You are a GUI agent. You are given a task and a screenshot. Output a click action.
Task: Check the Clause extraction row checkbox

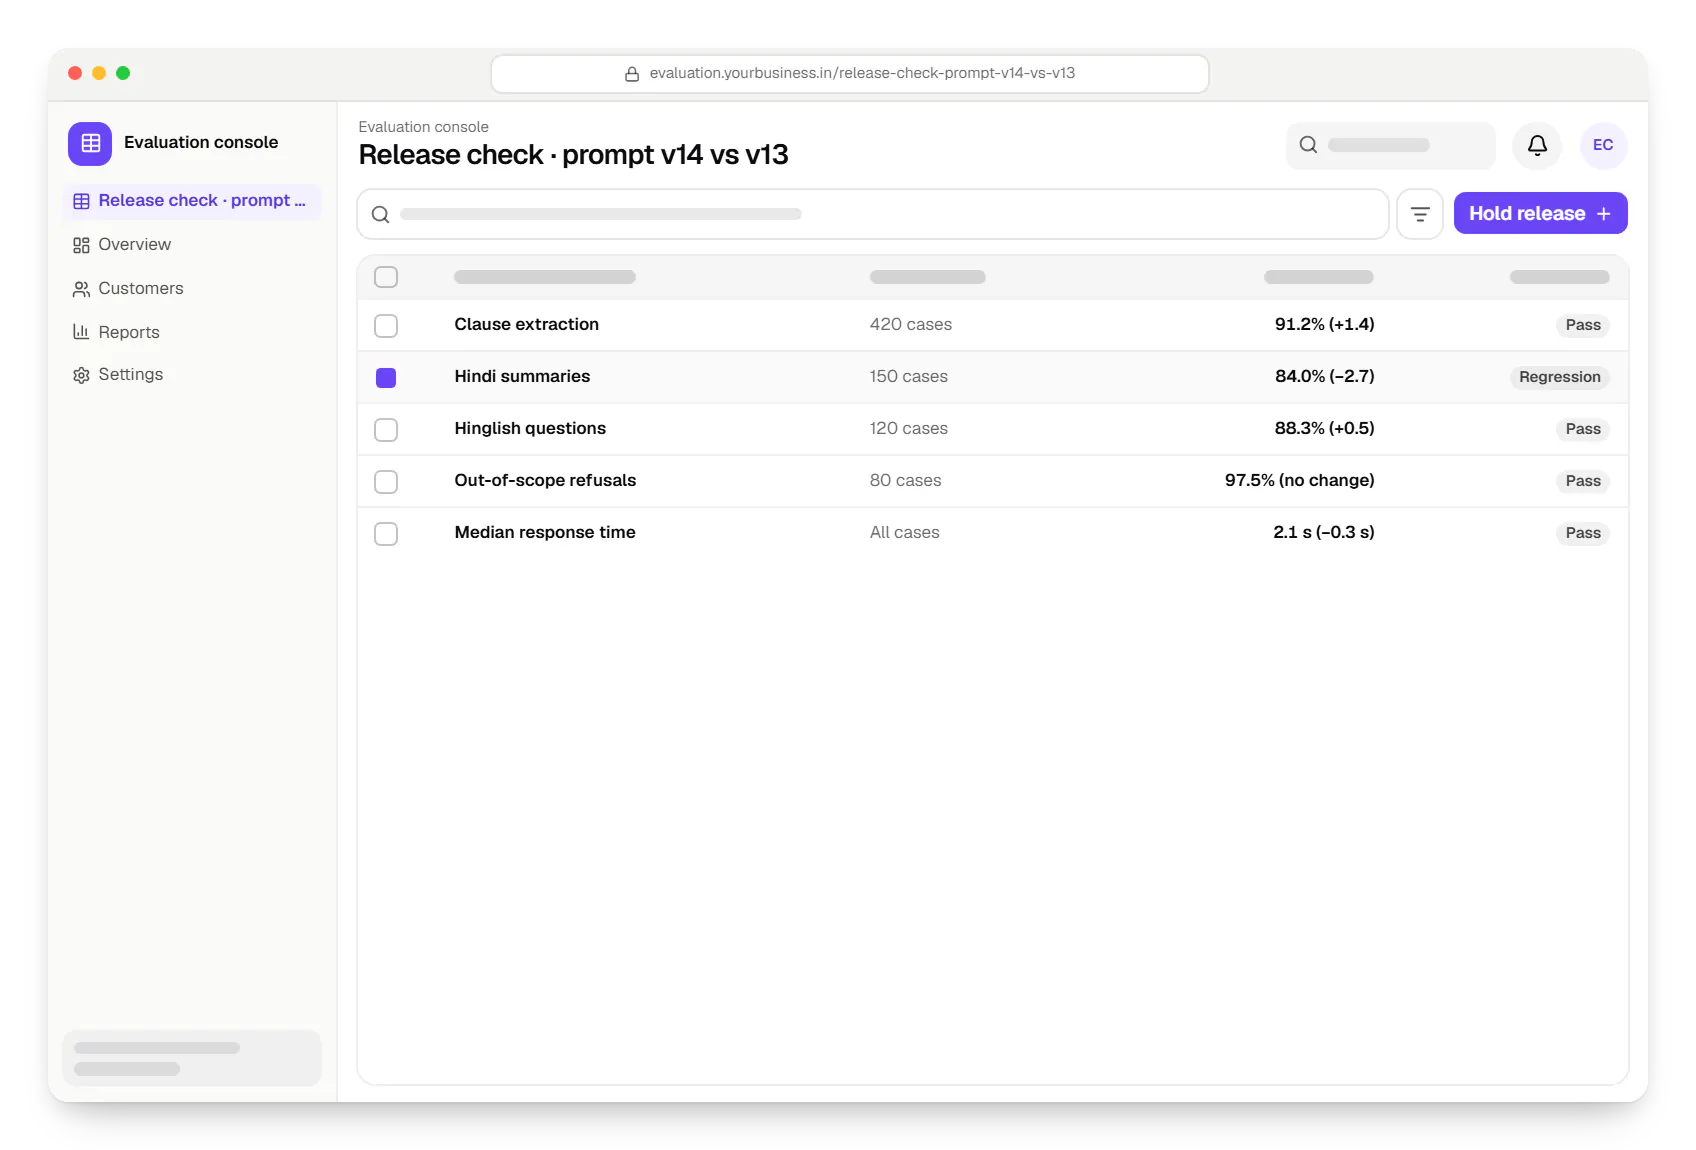click(386, 325)
